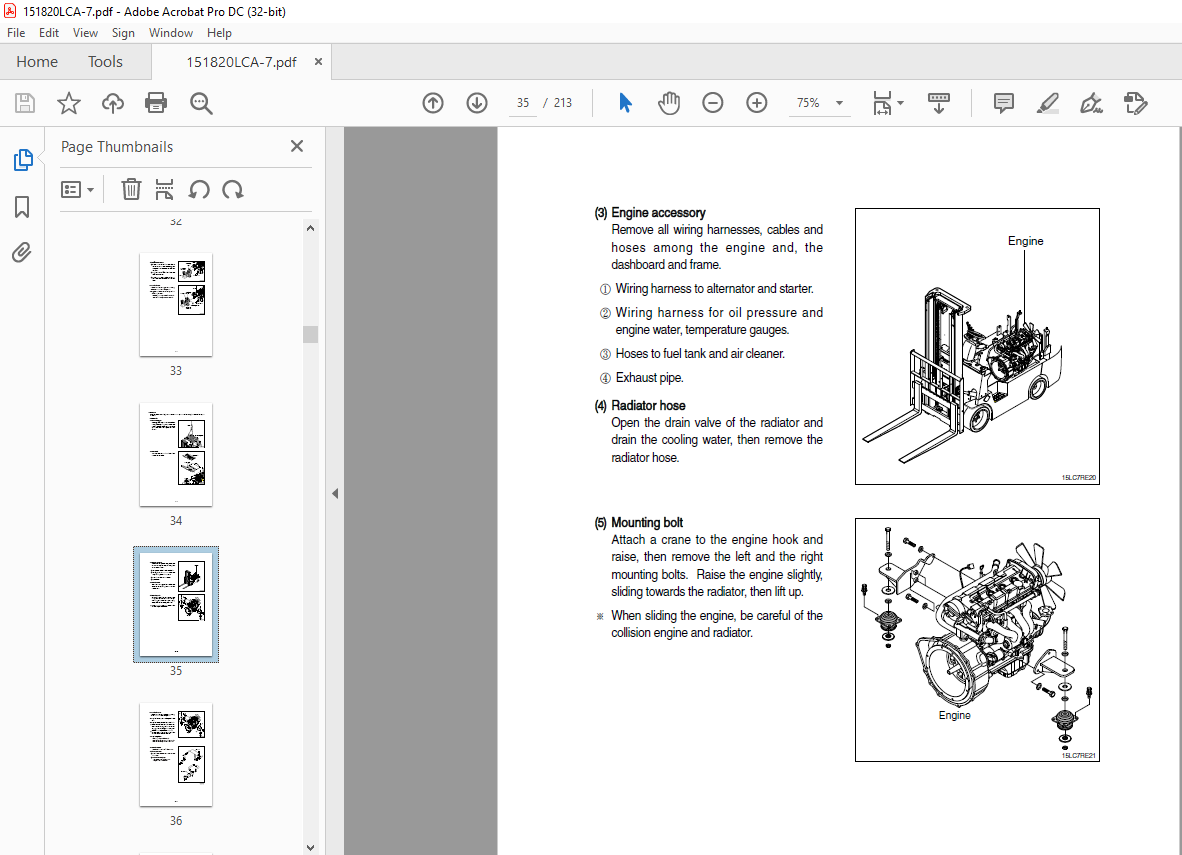Go to next page arrow
The image size is (1182, 855).
476,103
